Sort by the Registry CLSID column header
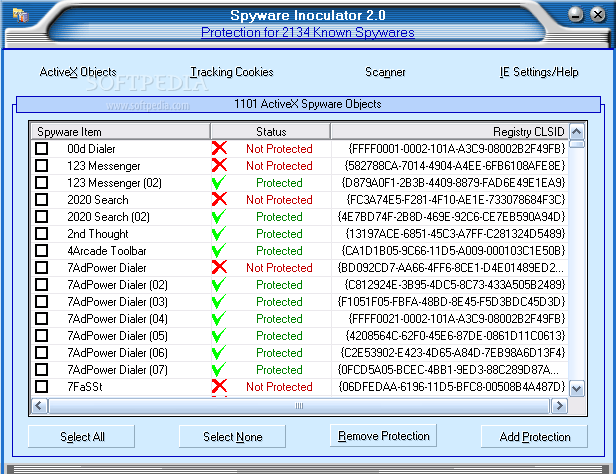This screenshot has width=616, height=474. point(449,132)
